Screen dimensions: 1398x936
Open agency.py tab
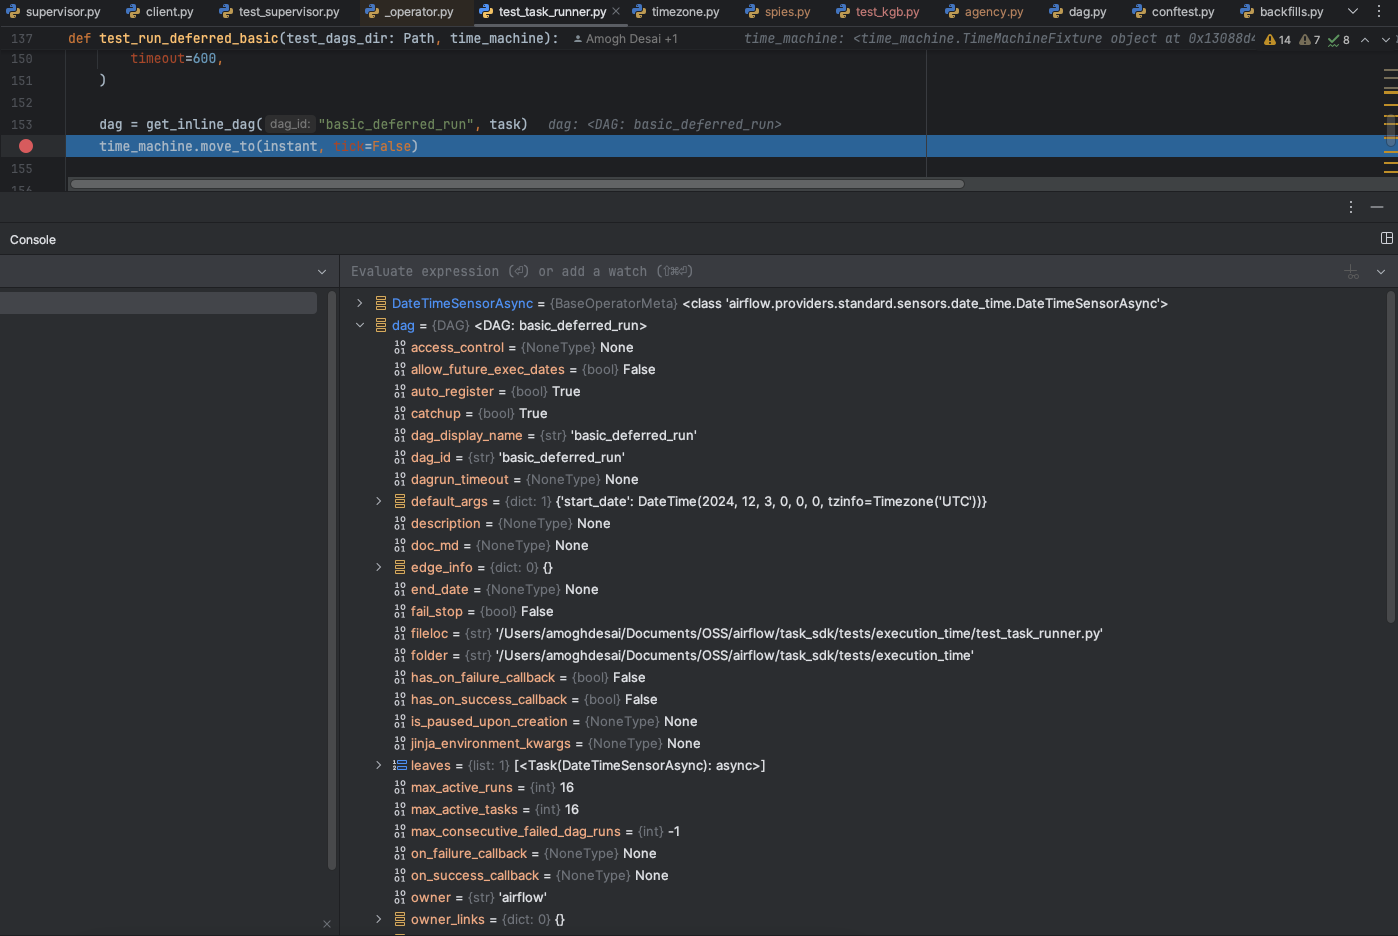point(984,12)
